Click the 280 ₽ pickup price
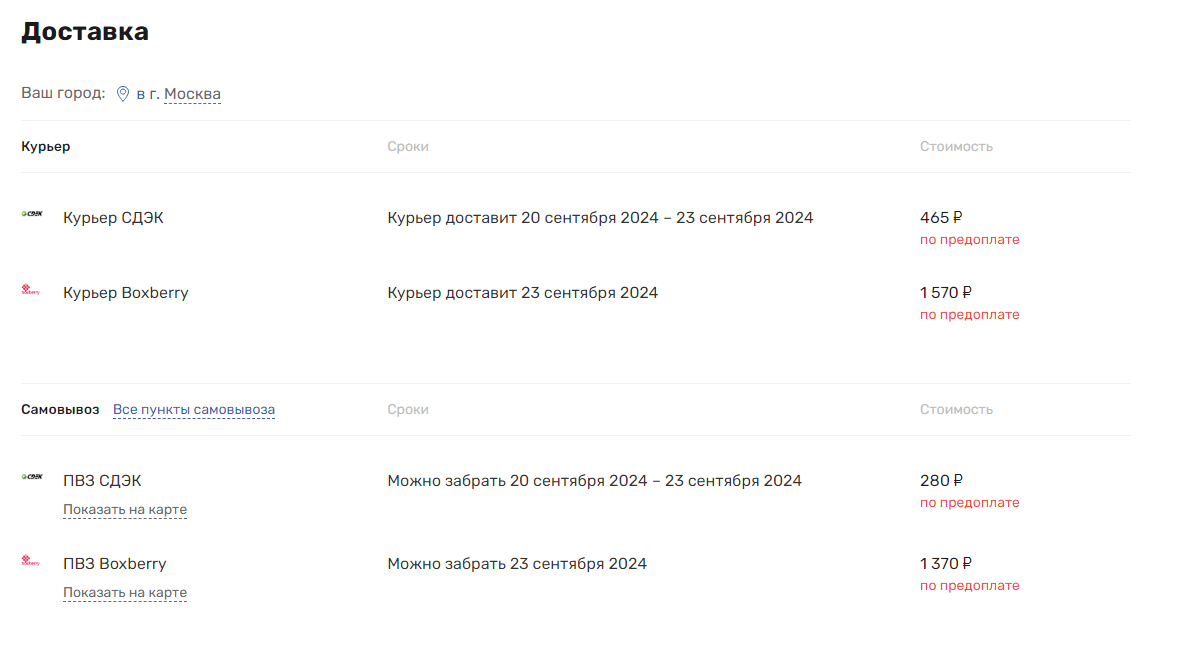The image size is (1180, 657). (x=941, y=480)
